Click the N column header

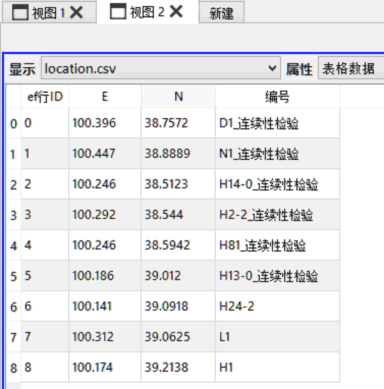178,97
